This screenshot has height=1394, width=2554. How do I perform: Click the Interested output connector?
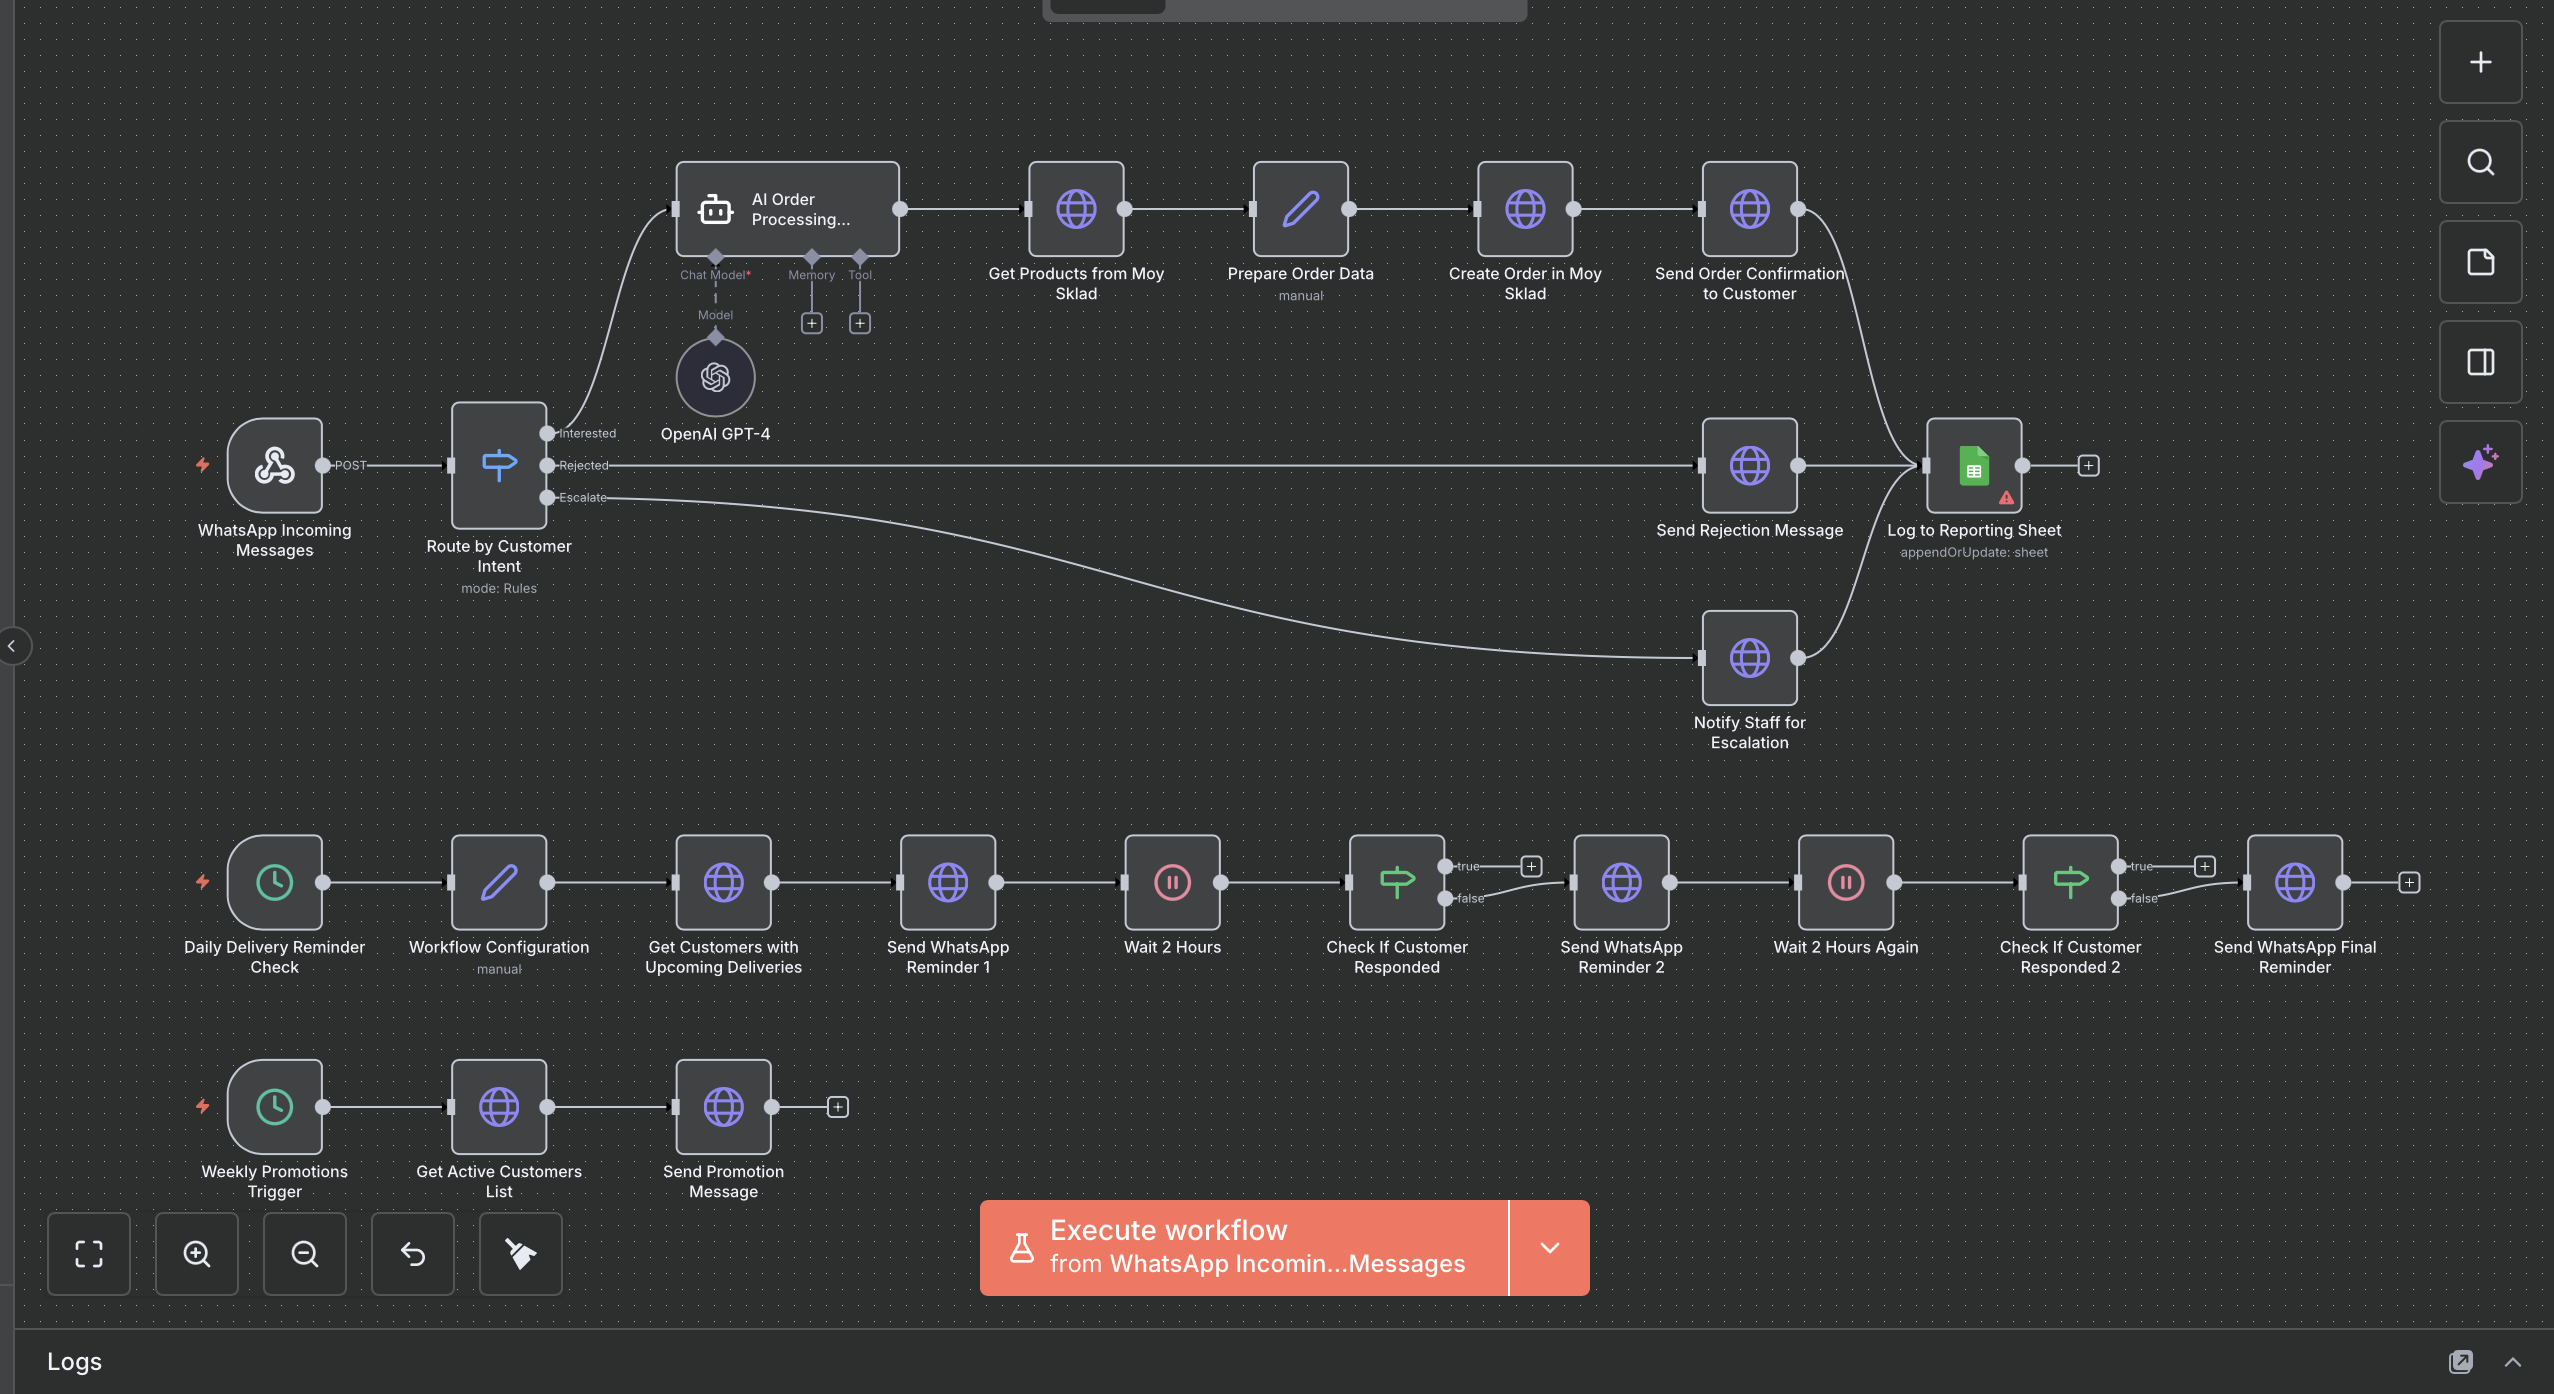click(x=547, y=433)
